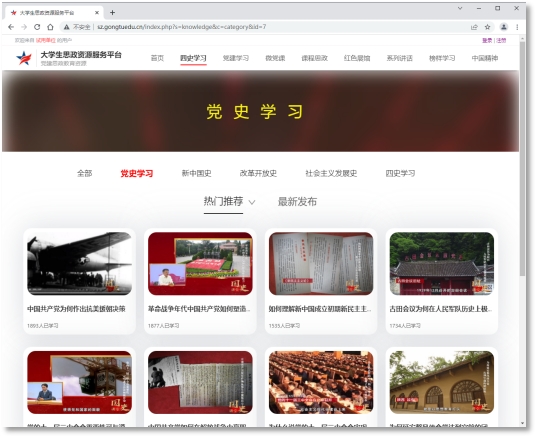Open the tab search chevron in title bar
Image resolution: width=535 pixels, height=437 pixels.
[460, 8]
